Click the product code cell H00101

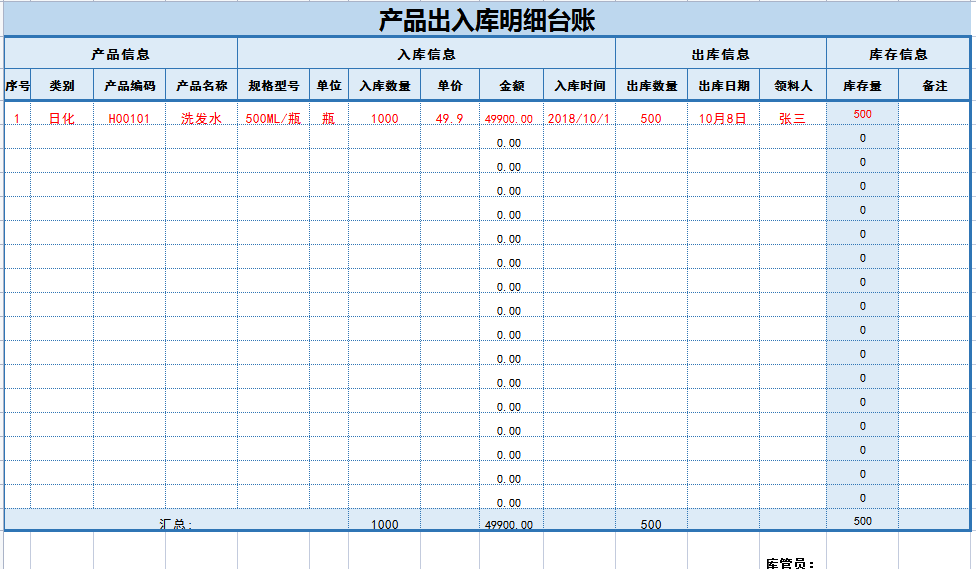pos(129,113)
